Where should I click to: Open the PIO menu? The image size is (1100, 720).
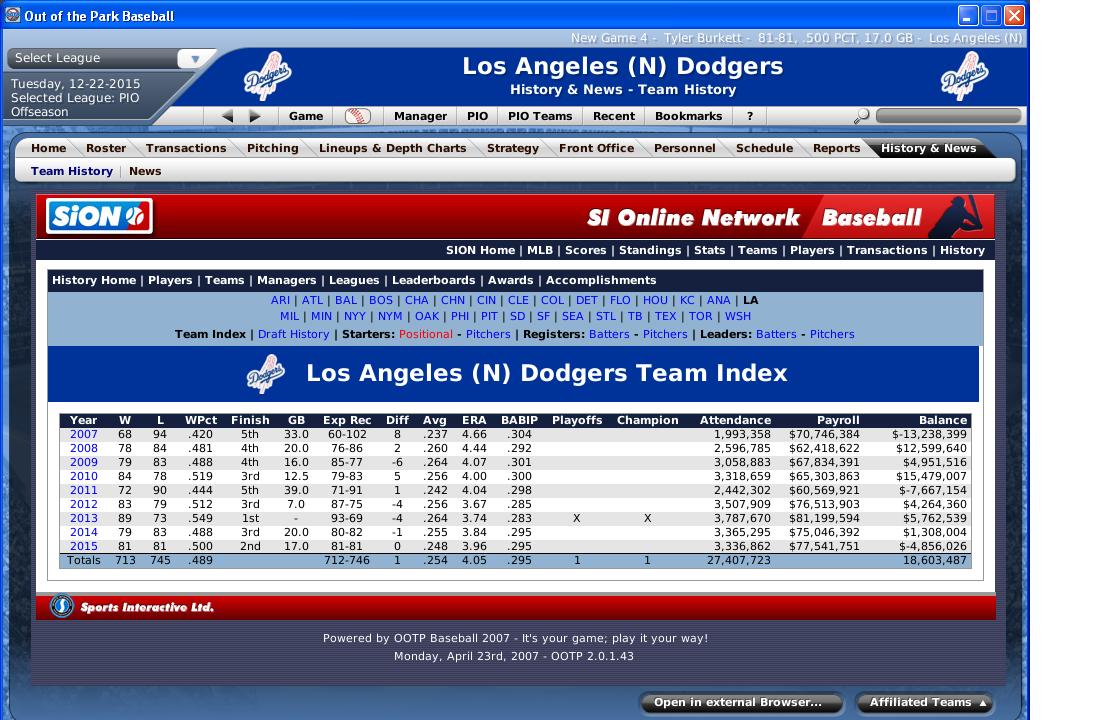click(x=478, y=116)
